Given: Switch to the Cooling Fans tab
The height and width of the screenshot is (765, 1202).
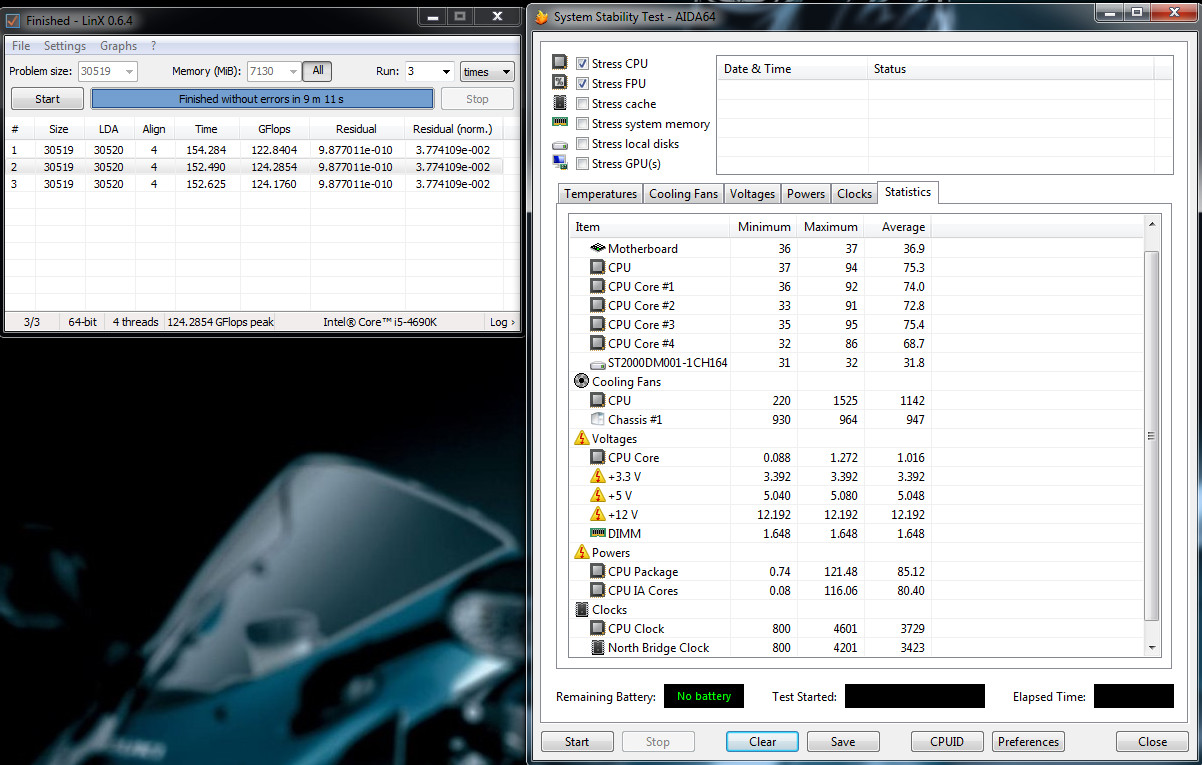Looking at the screenshot, I should [x=684, y=194].
